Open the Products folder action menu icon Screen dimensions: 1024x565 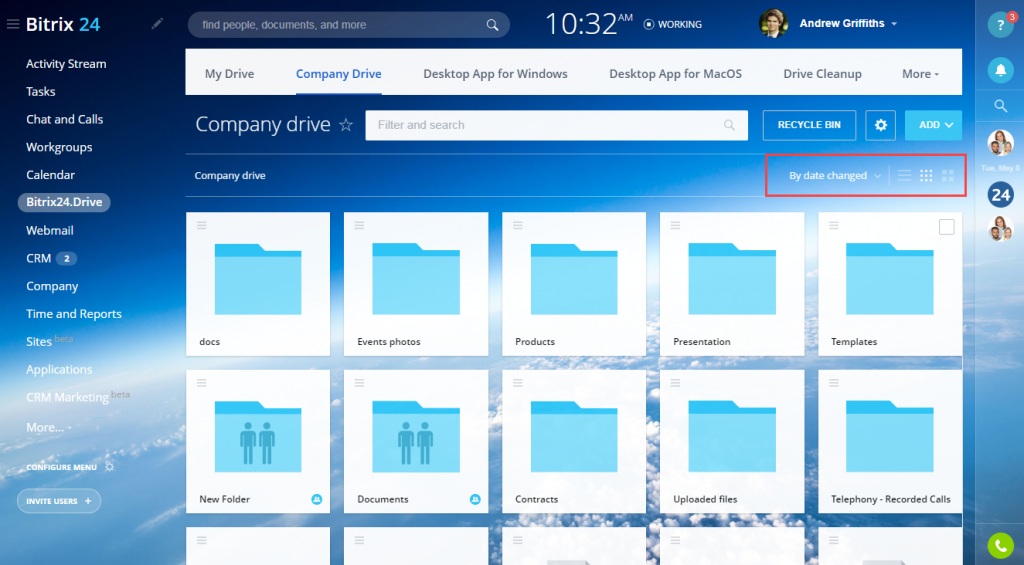[x=518, y=225]
